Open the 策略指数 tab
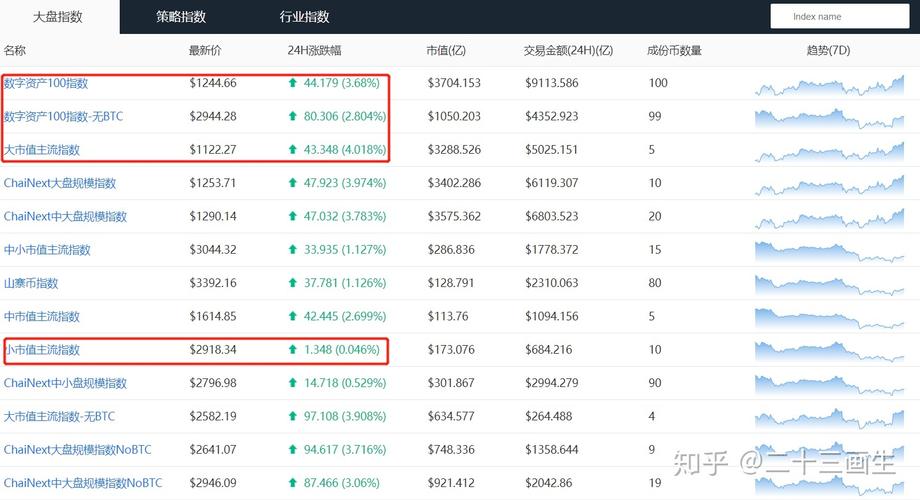Viewport: 920px width, 500px height. click(181, 17)
